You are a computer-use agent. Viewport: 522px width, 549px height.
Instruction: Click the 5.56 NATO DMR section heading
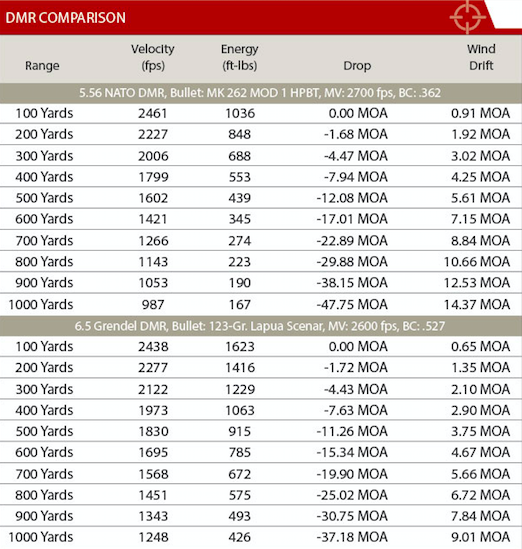(260, 93)
